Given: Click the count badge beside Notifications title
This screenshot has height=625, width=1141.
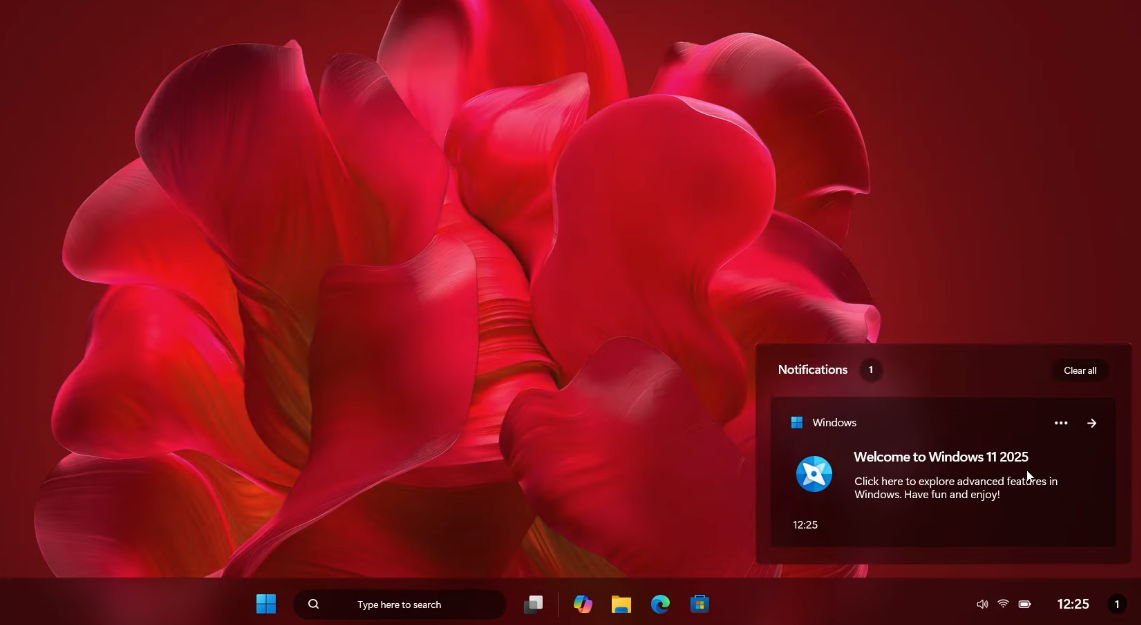Looking at the screenshot, I should [871, 370].
